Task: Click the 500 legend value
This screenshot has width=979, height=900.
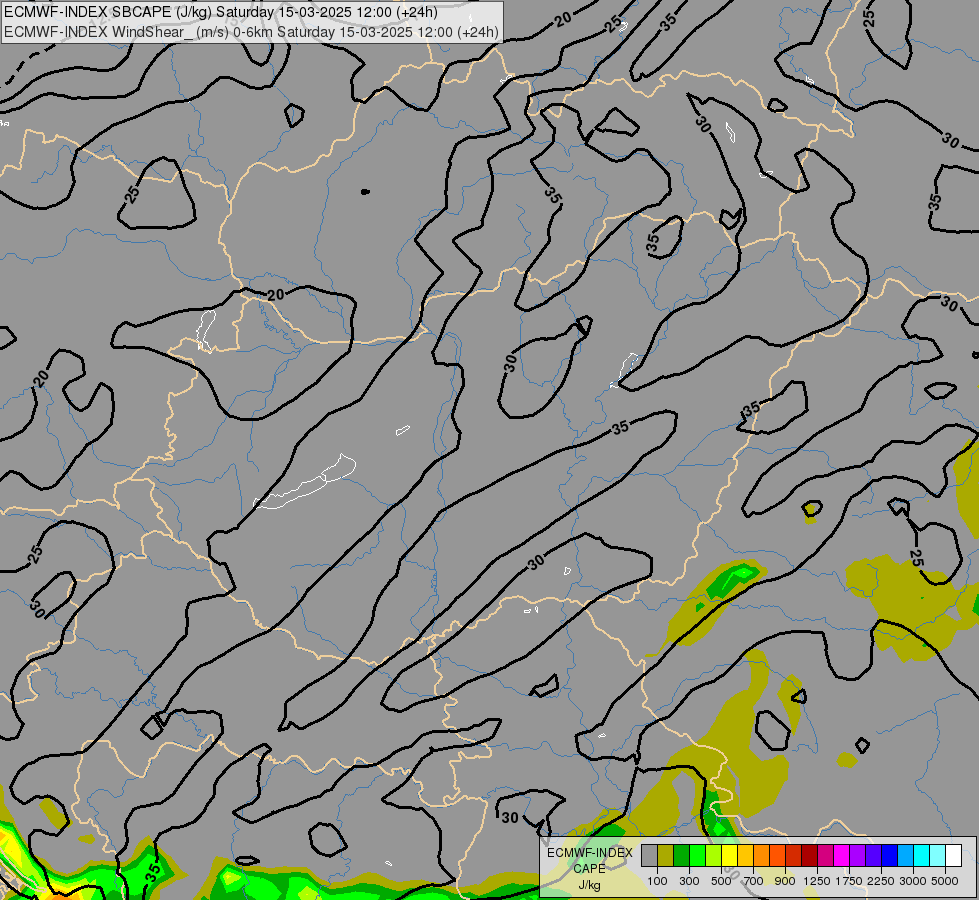Action: 721,881
